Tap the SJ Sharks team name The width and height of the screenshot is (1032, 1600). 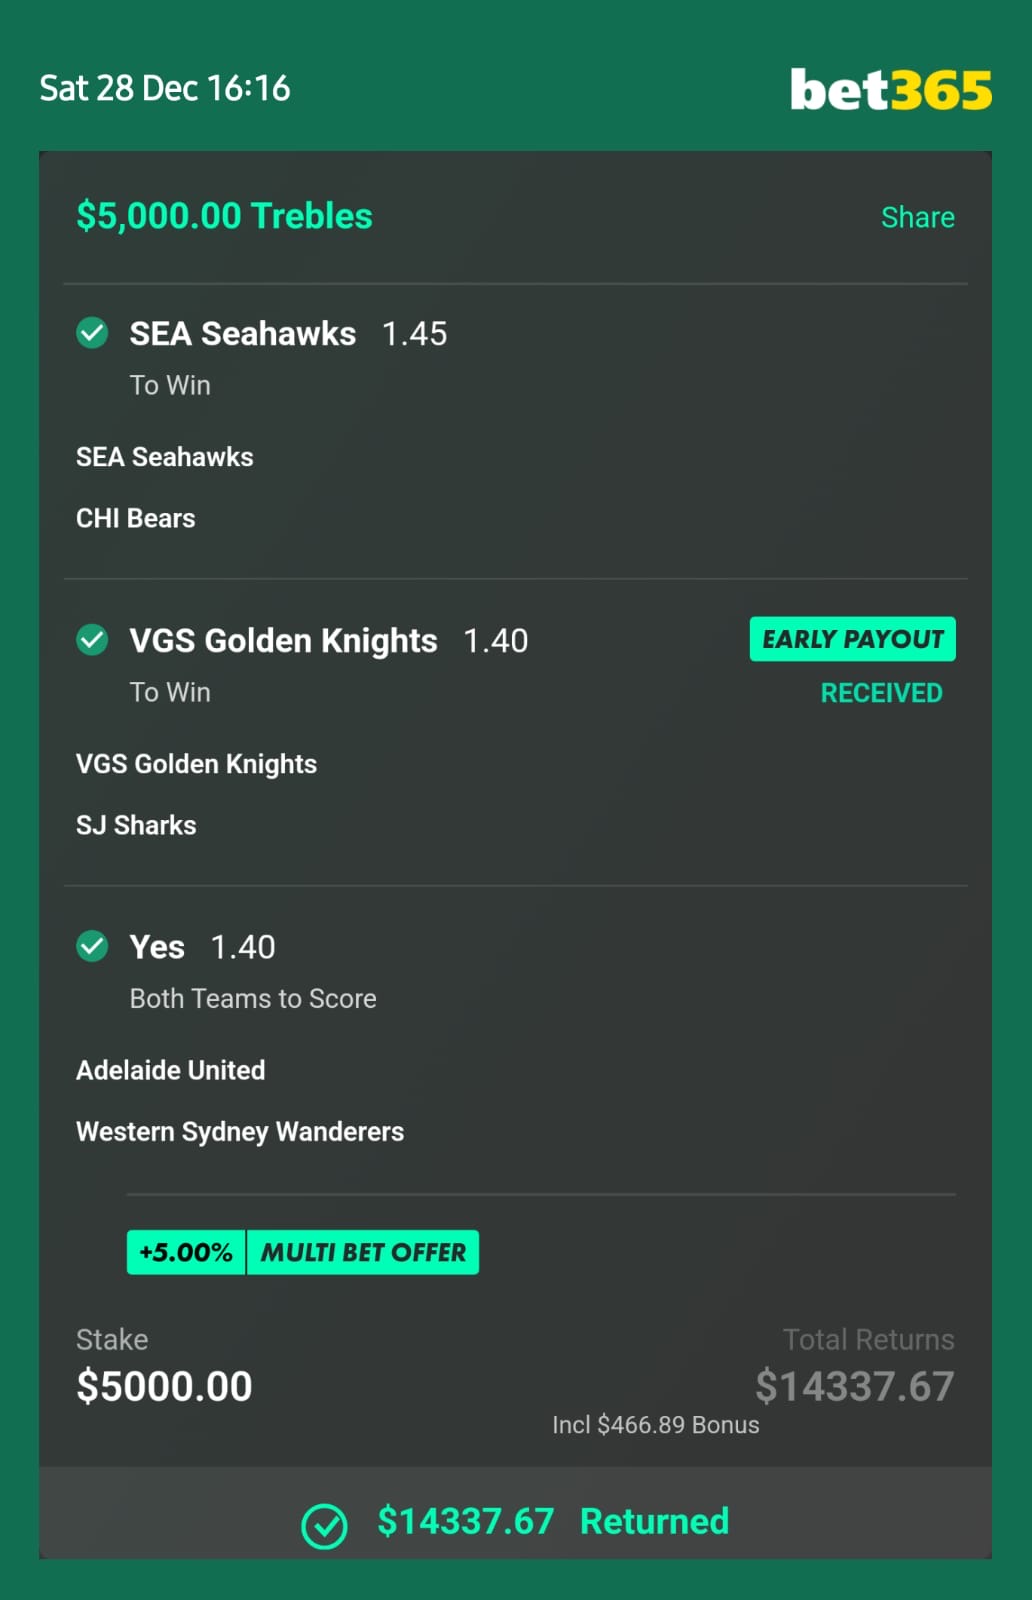(136, 825)
